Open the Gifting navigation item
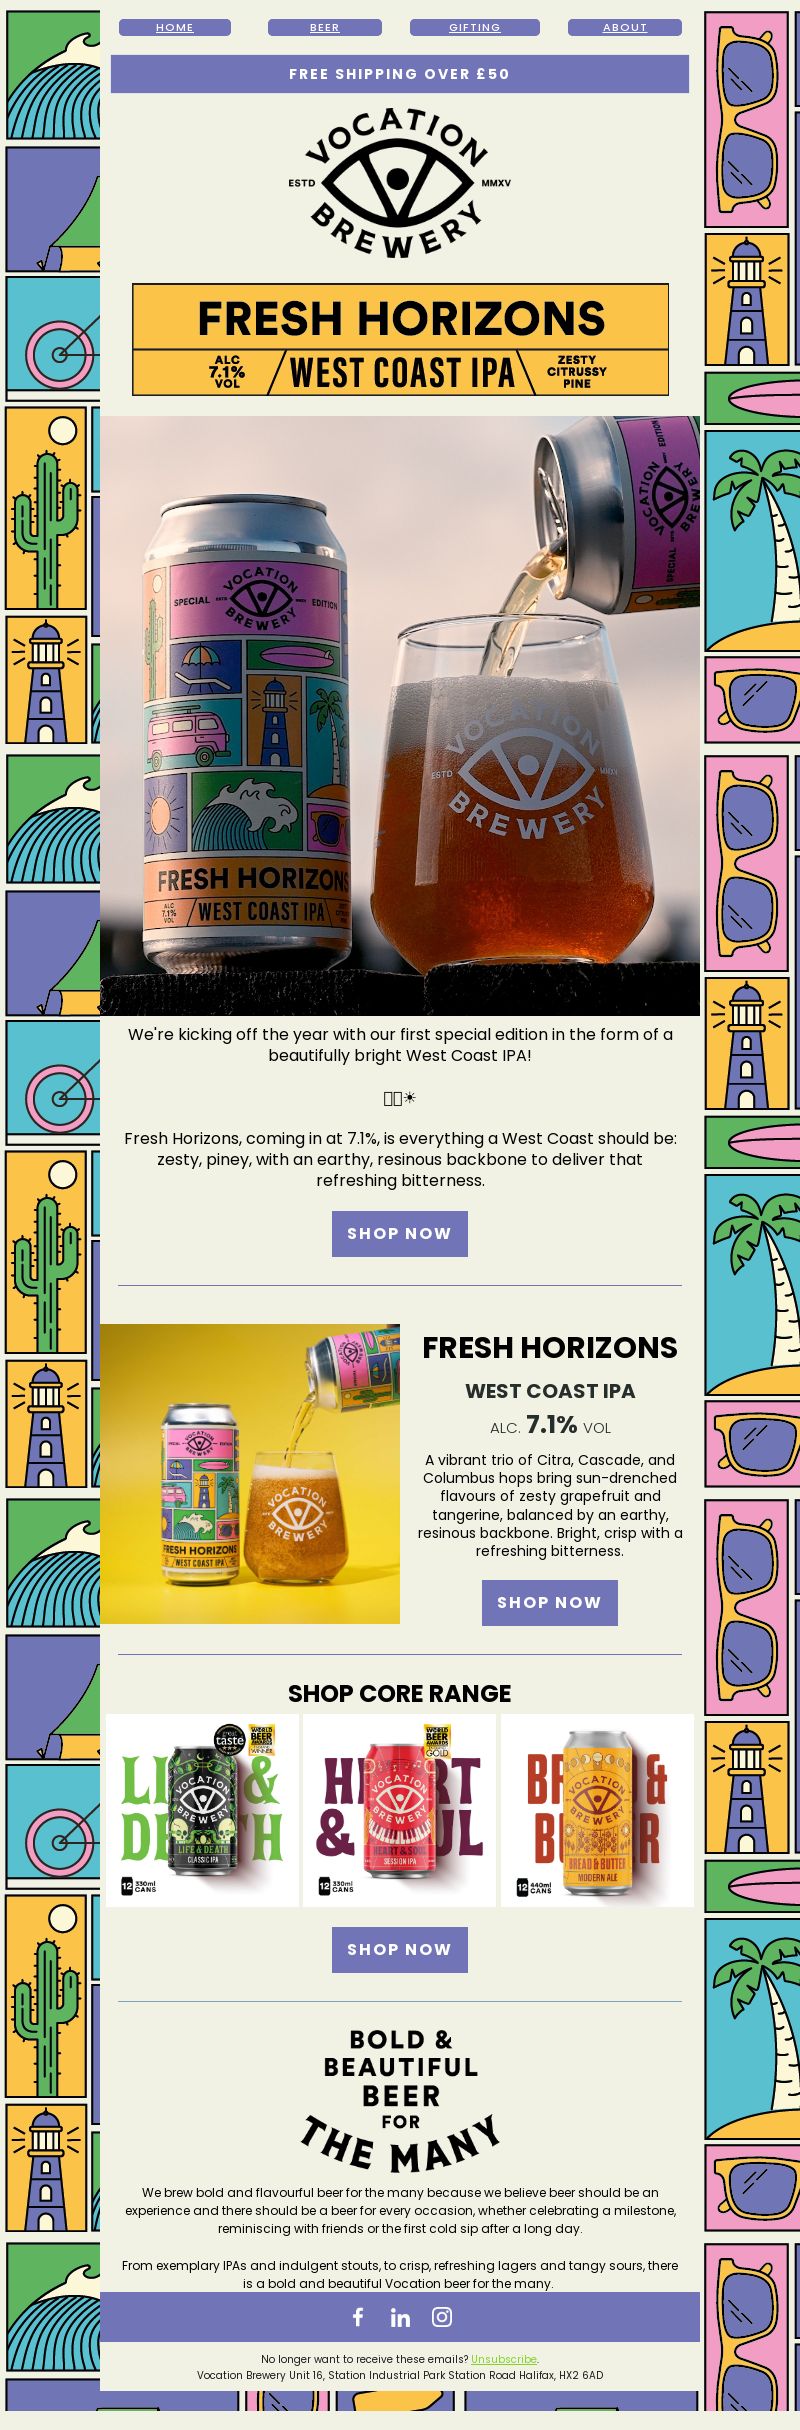 point(475,27)
